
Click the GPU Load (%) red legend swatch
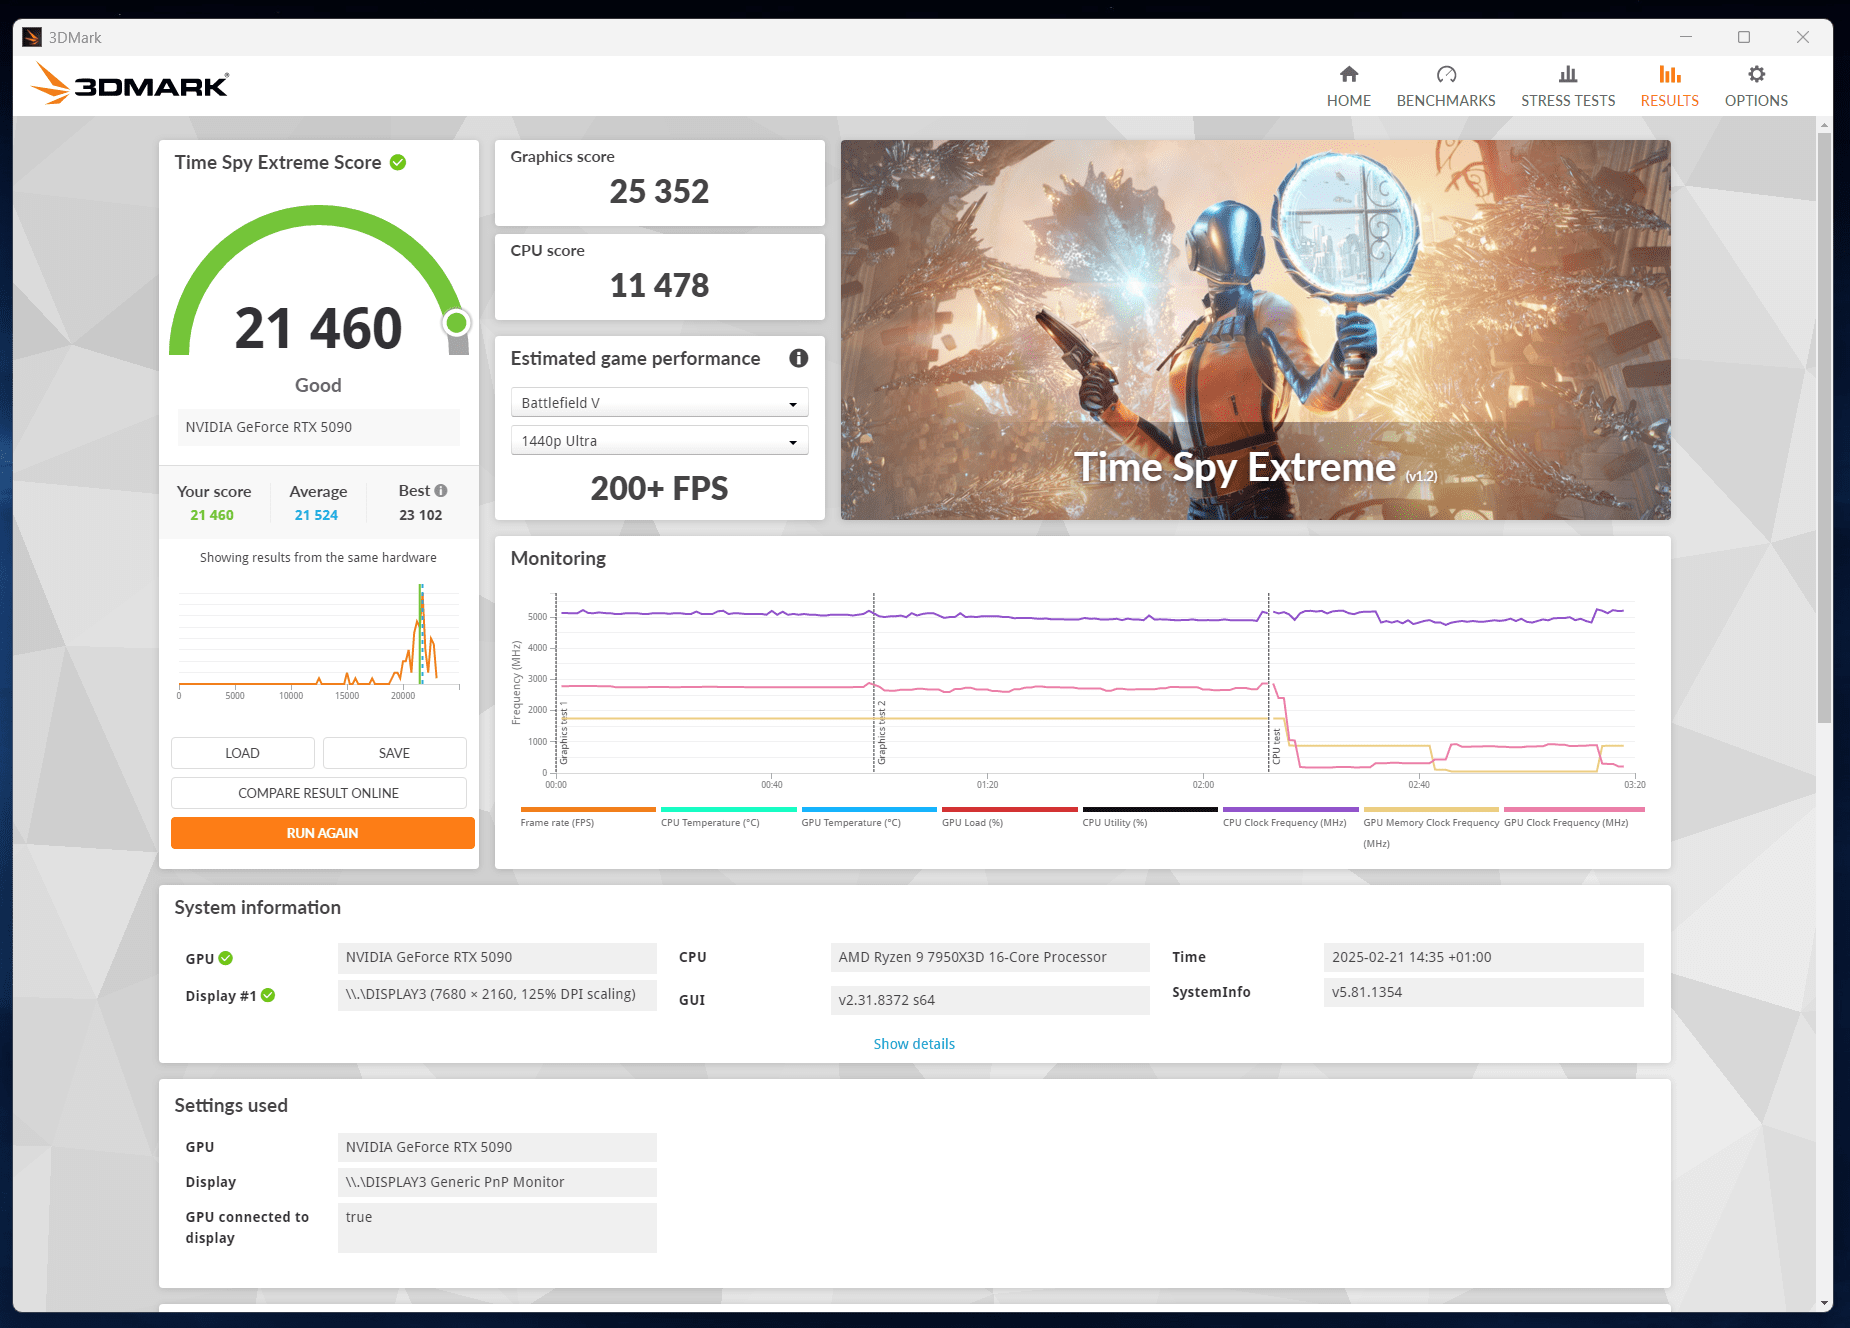[1009, 809]
